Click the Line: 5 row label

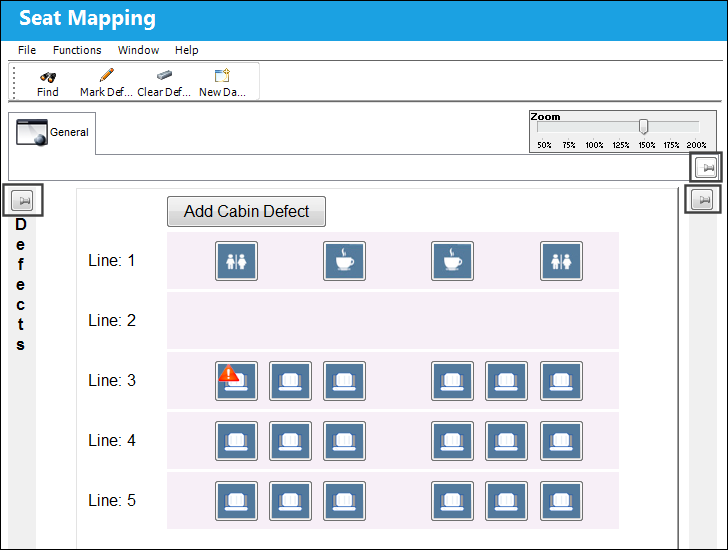(112, 500)
